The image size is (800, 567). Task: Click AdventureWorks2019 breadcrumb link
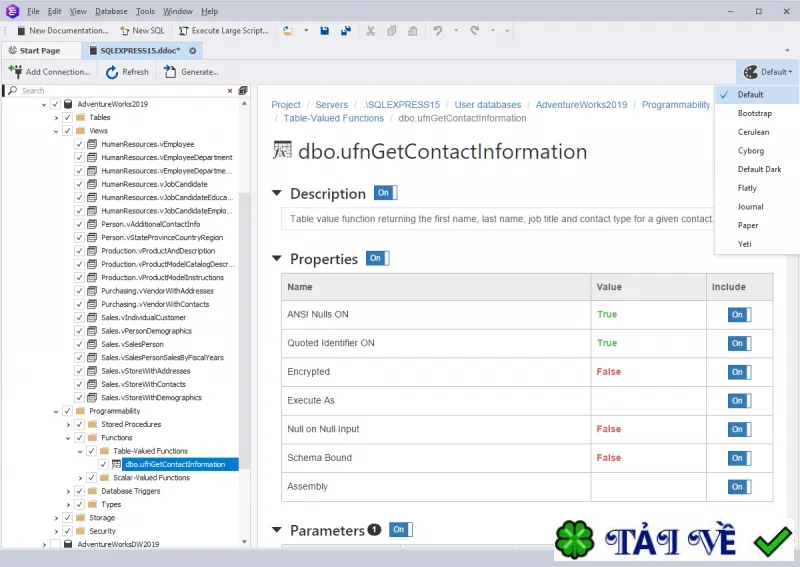point(581,105)
